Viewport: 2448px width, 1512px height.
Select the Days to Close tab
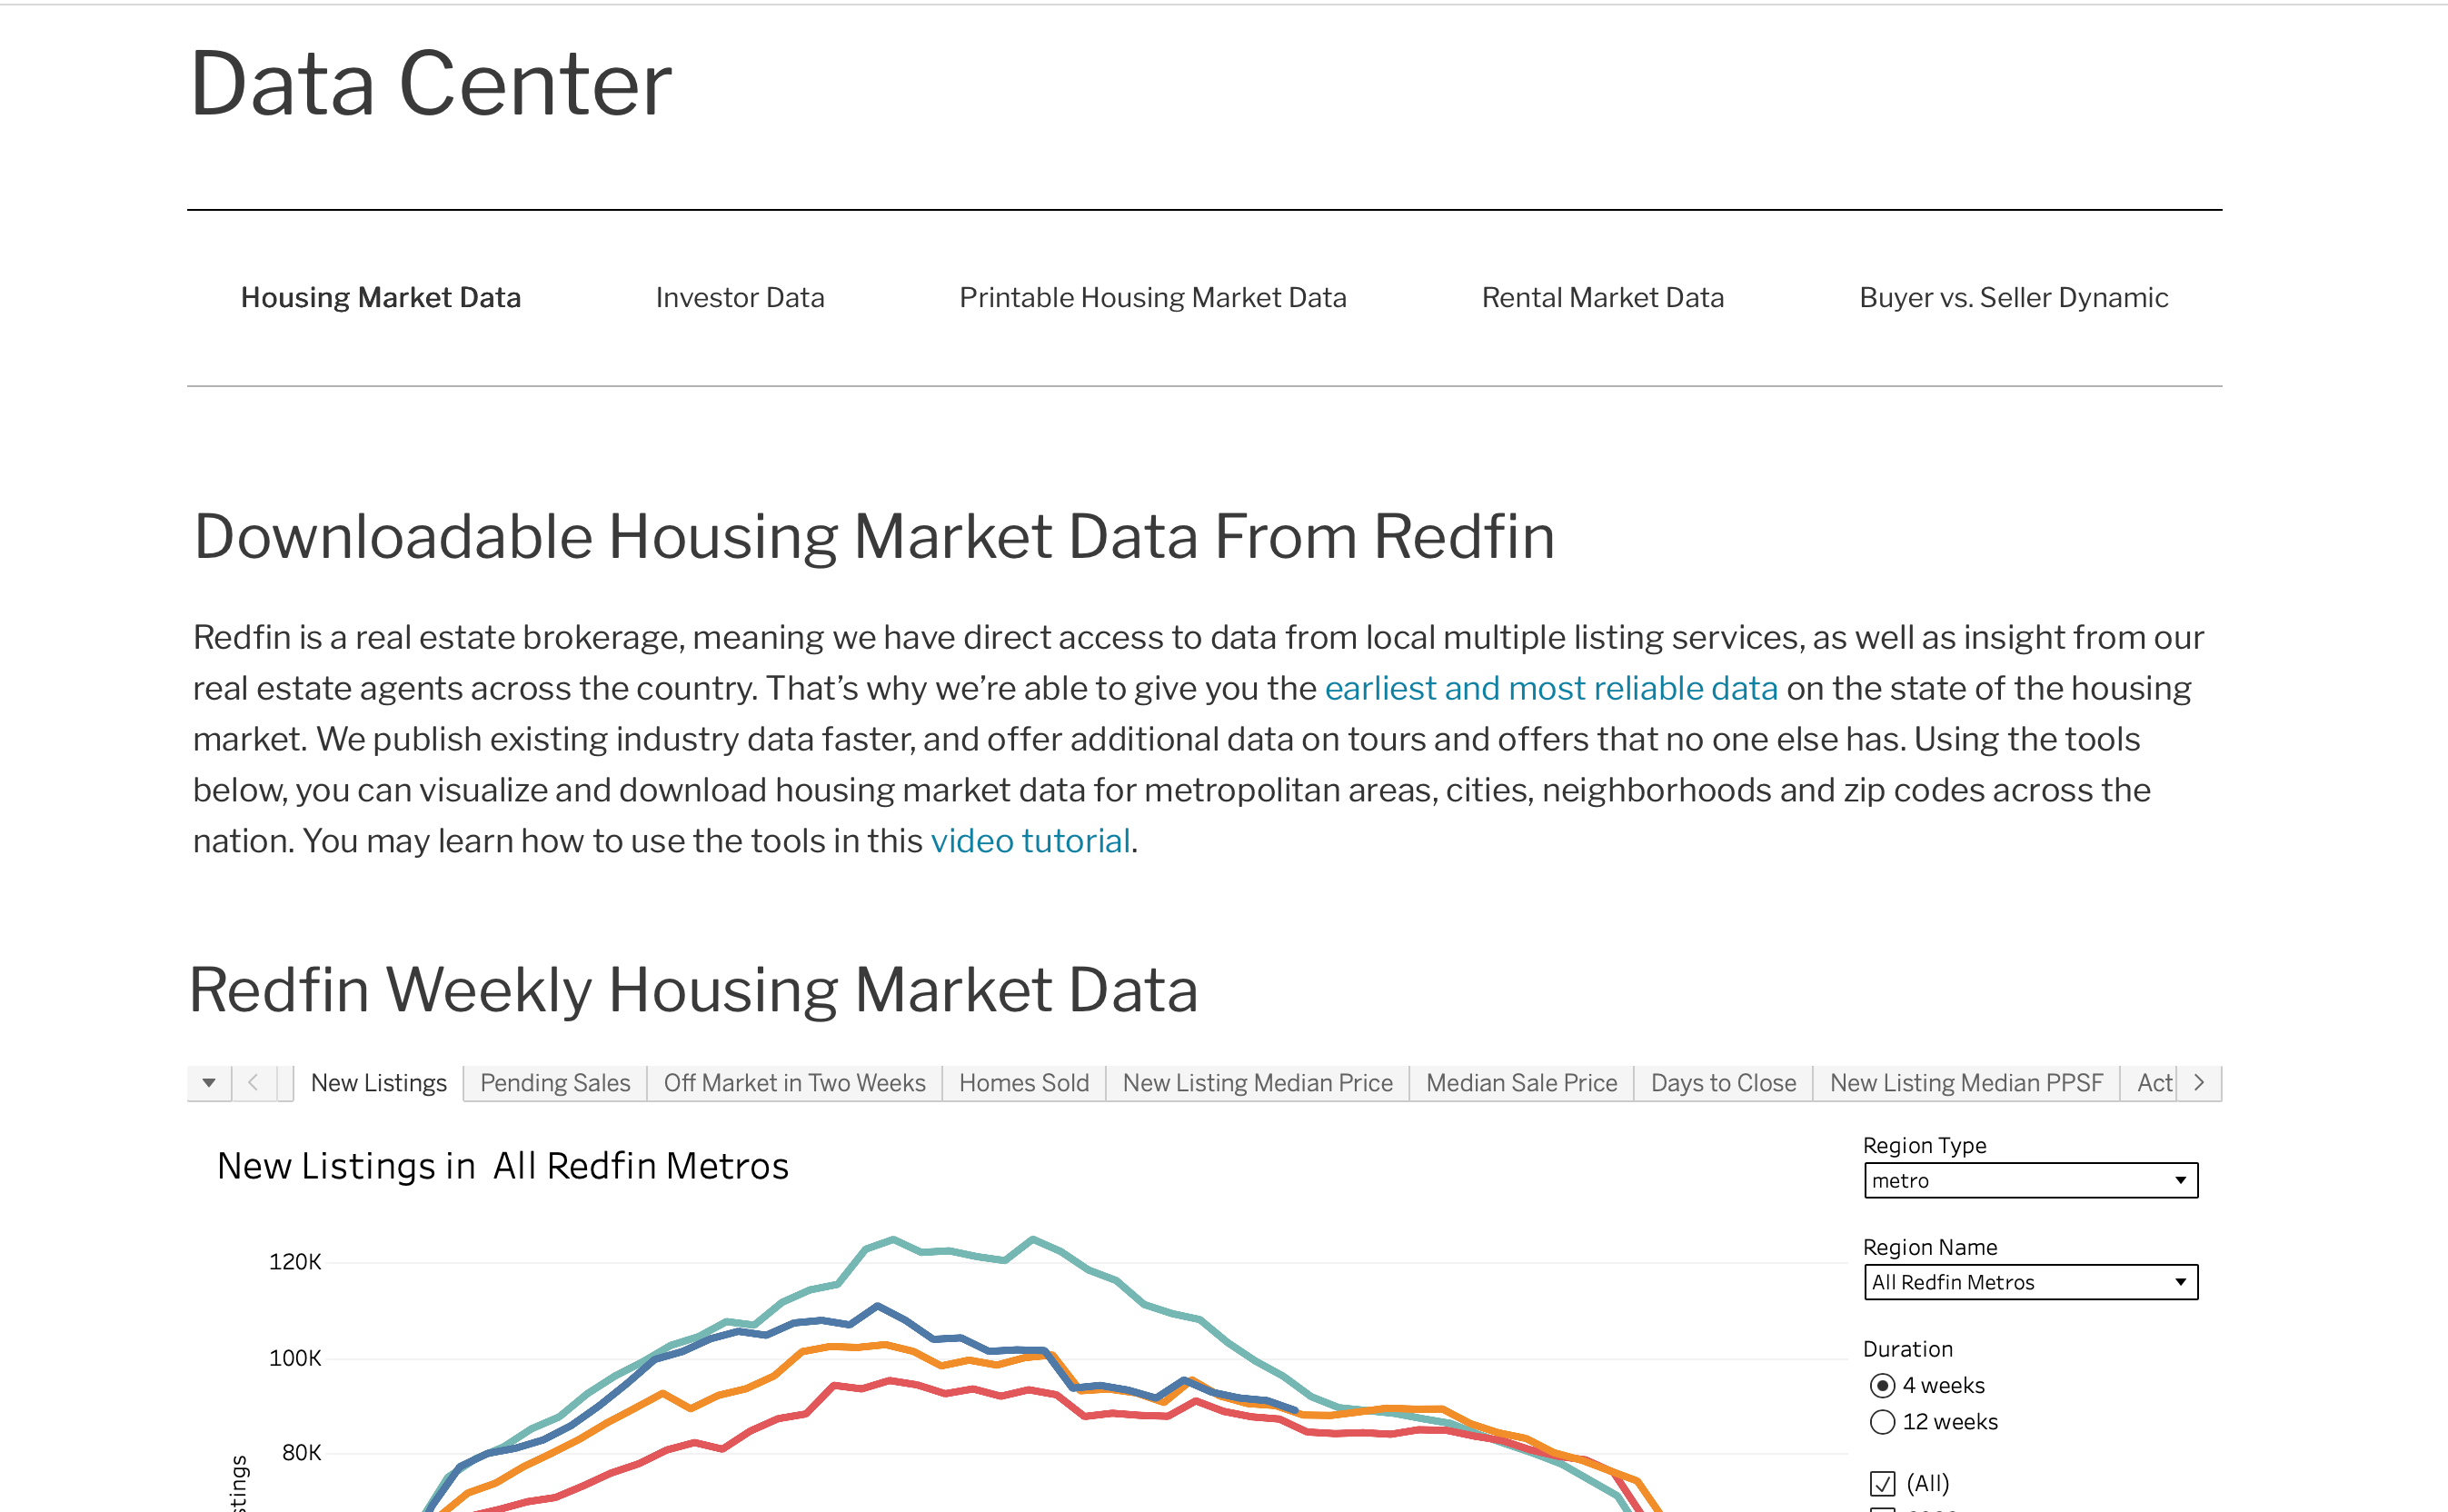pos(1722,1083)
